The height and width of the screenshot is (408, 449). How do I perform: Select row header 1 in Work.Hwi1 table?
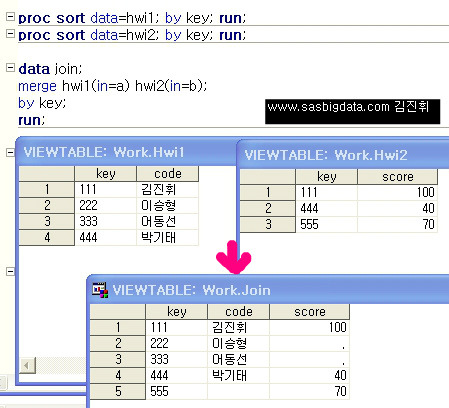[x=47, y=189]
